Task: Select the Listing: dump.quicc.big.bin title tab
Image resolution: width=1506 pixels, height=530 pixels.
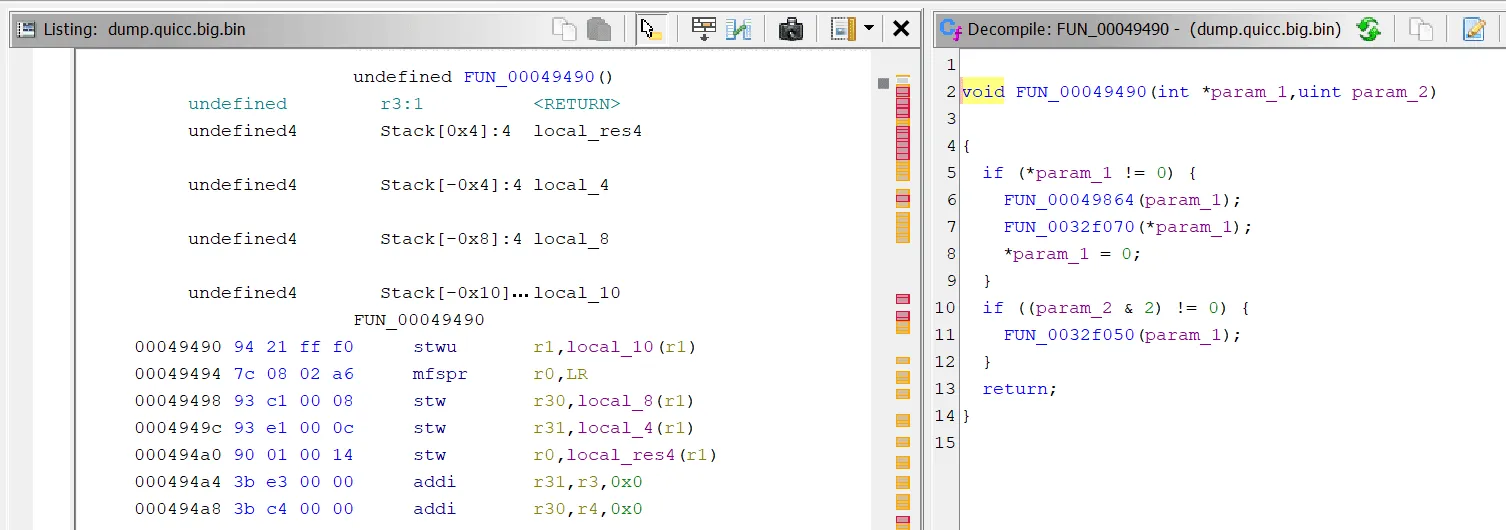Action: [x=144, y=29]
